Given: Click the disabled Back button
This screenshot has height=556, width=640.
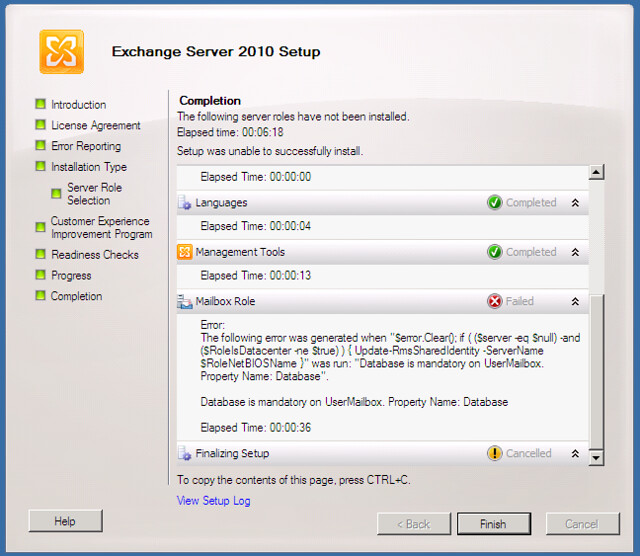Looking at the screenshot, I should (414, 524).
